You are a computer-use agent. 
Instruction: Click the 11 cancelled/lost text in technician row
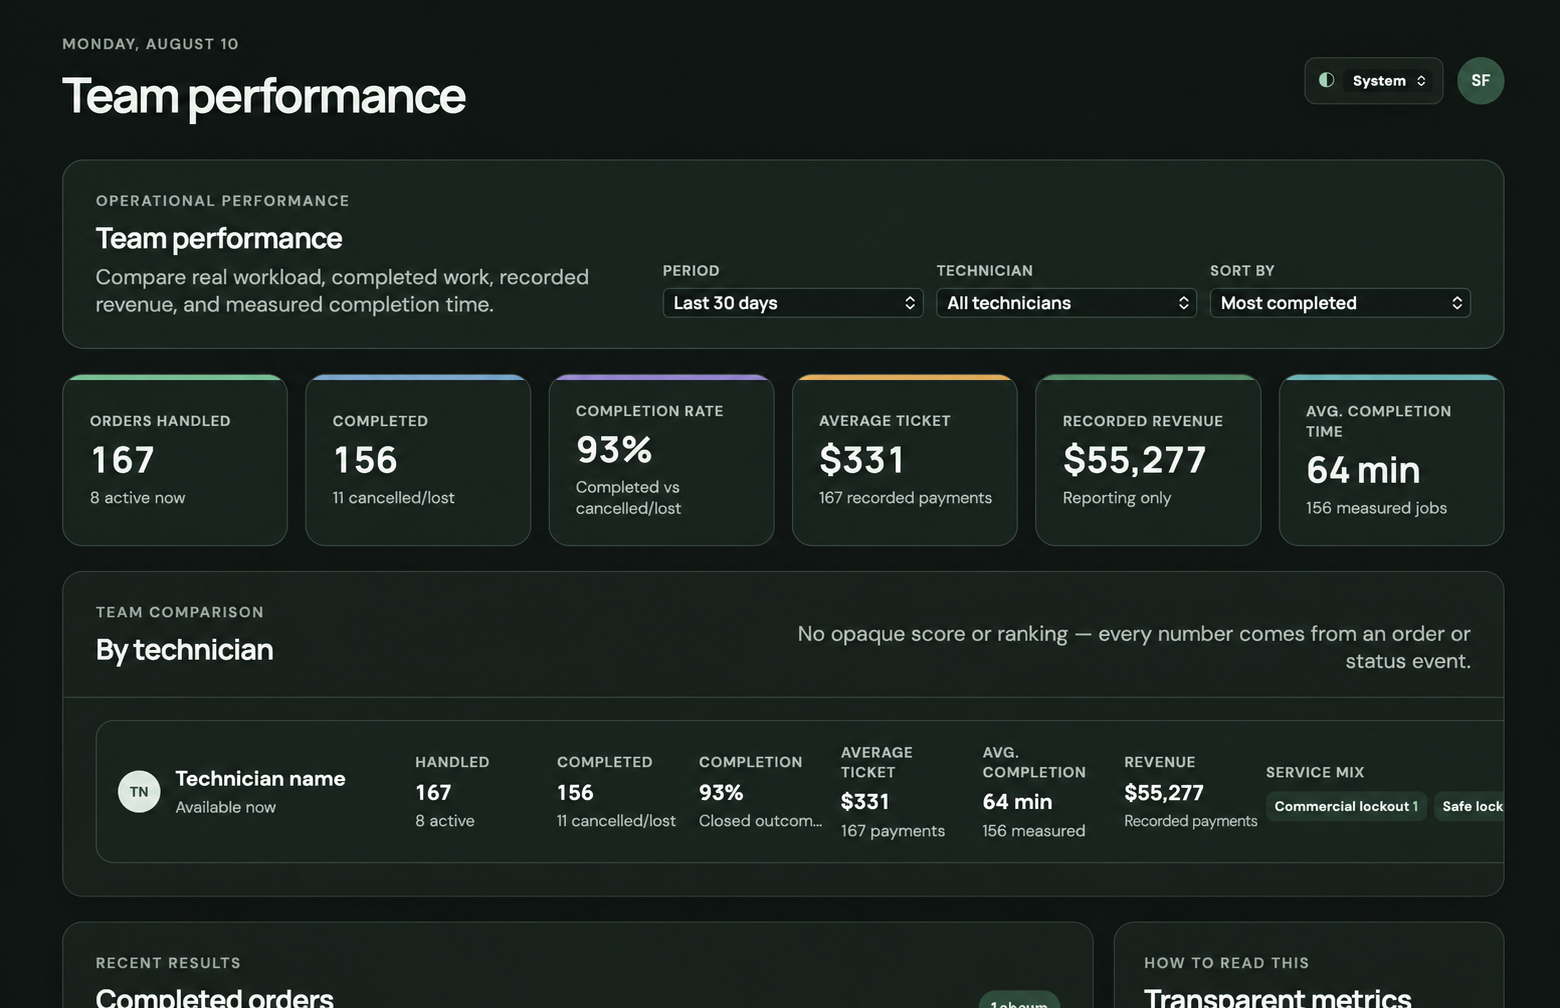616,821
